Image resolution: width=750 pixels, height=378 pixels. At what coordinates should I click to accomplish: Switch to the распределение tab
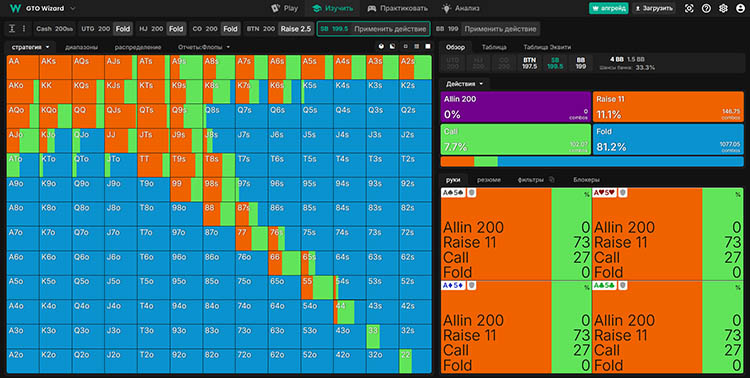[x=138, y=47]
